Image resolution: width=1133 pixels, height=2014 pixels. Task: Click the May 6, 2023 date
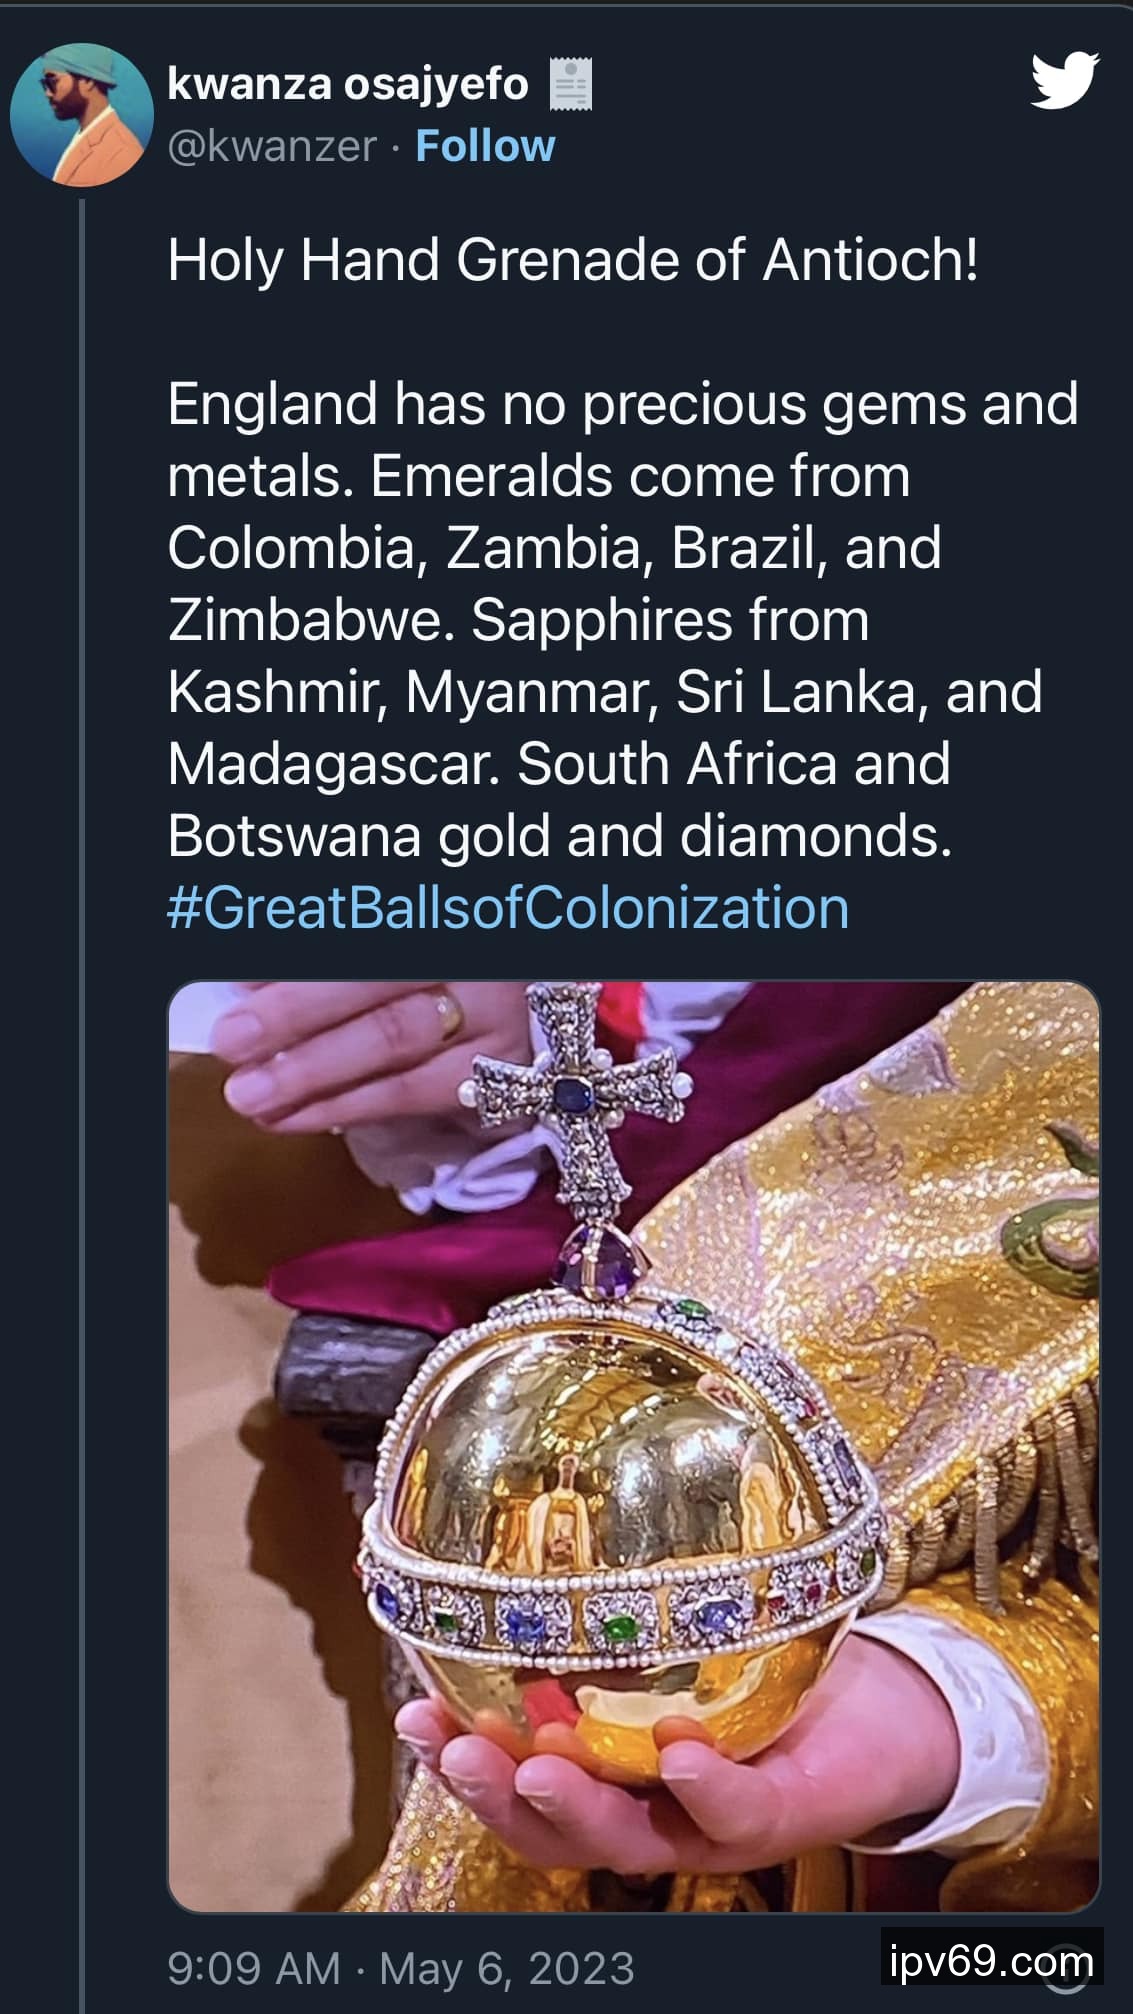point(507,1968)
